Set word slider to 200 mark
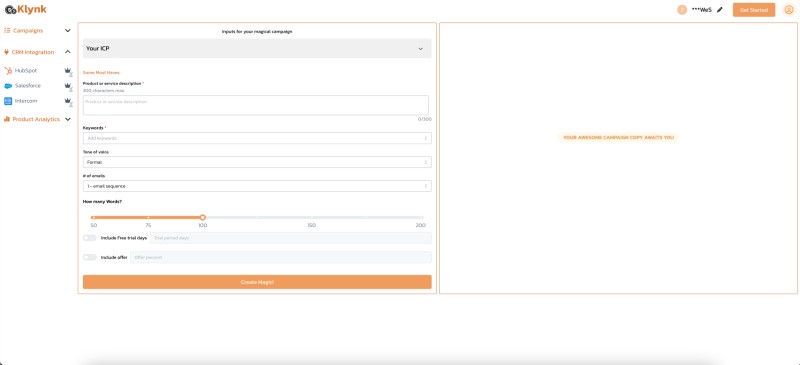The height and width of the screenshot is (365, 800). tap(421, 217)
